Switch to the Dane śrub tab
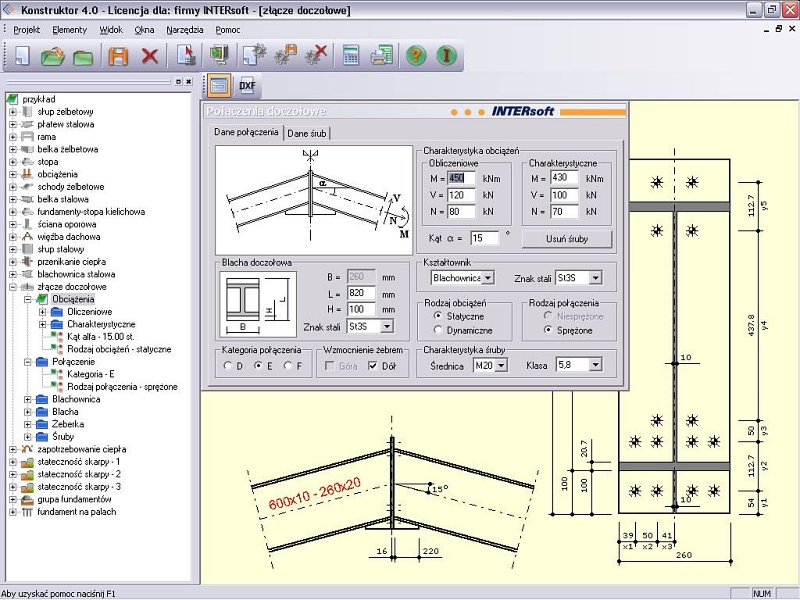Image resolution: width=800 pixels, height=600 pixels. coord(307,133)
